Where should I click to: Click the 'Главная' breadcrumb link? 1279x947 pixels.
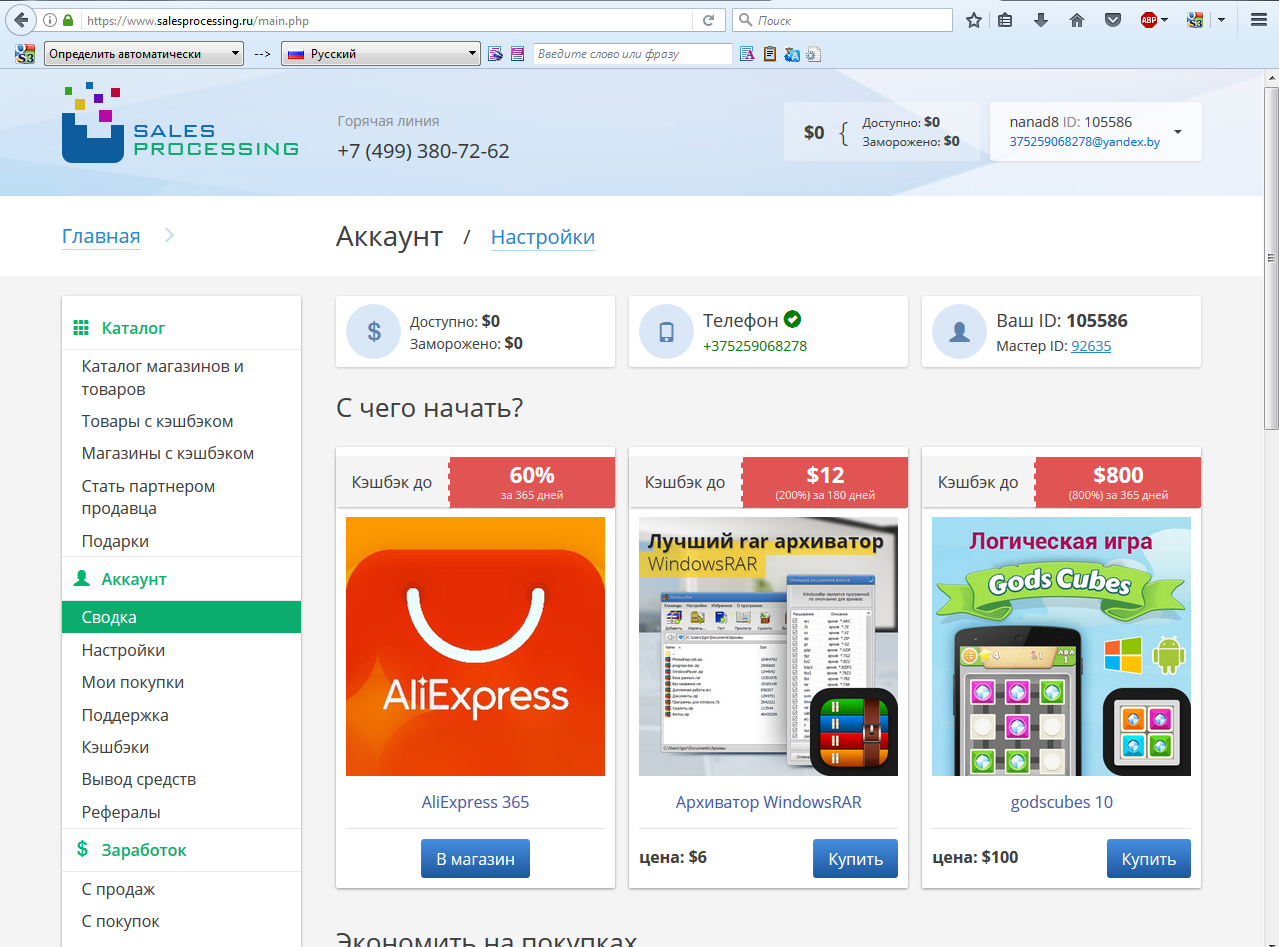pyautogui.click(x=101, y=237)
